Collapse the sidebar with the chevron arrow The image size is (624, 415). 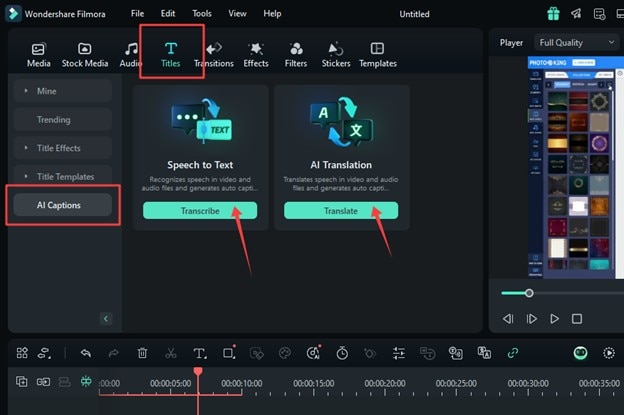tap(105, 318)
